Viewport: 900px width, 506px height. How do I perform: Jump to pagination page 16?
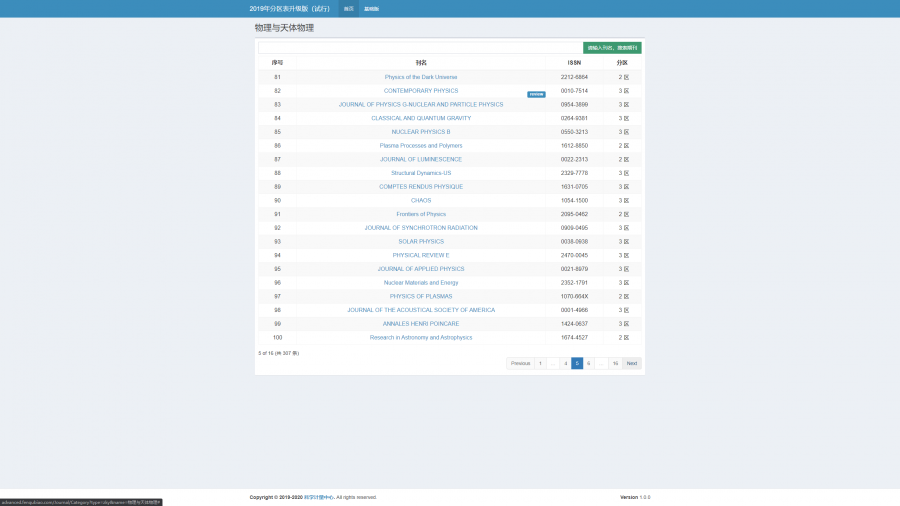coord(615,363)
